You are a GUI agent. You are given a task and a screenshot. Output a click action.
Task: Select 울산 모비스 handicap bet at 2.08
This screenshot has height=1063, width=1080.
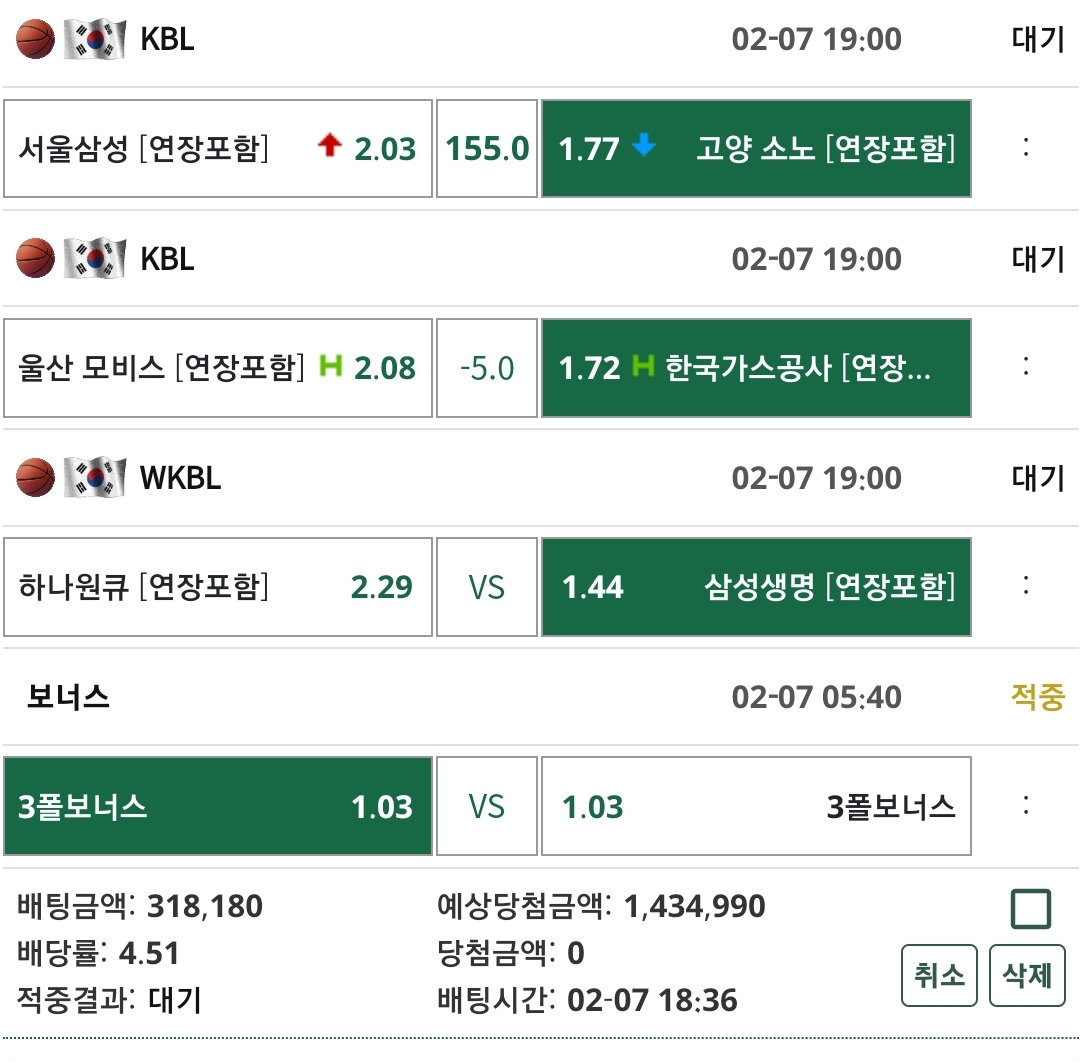point(218,368)
